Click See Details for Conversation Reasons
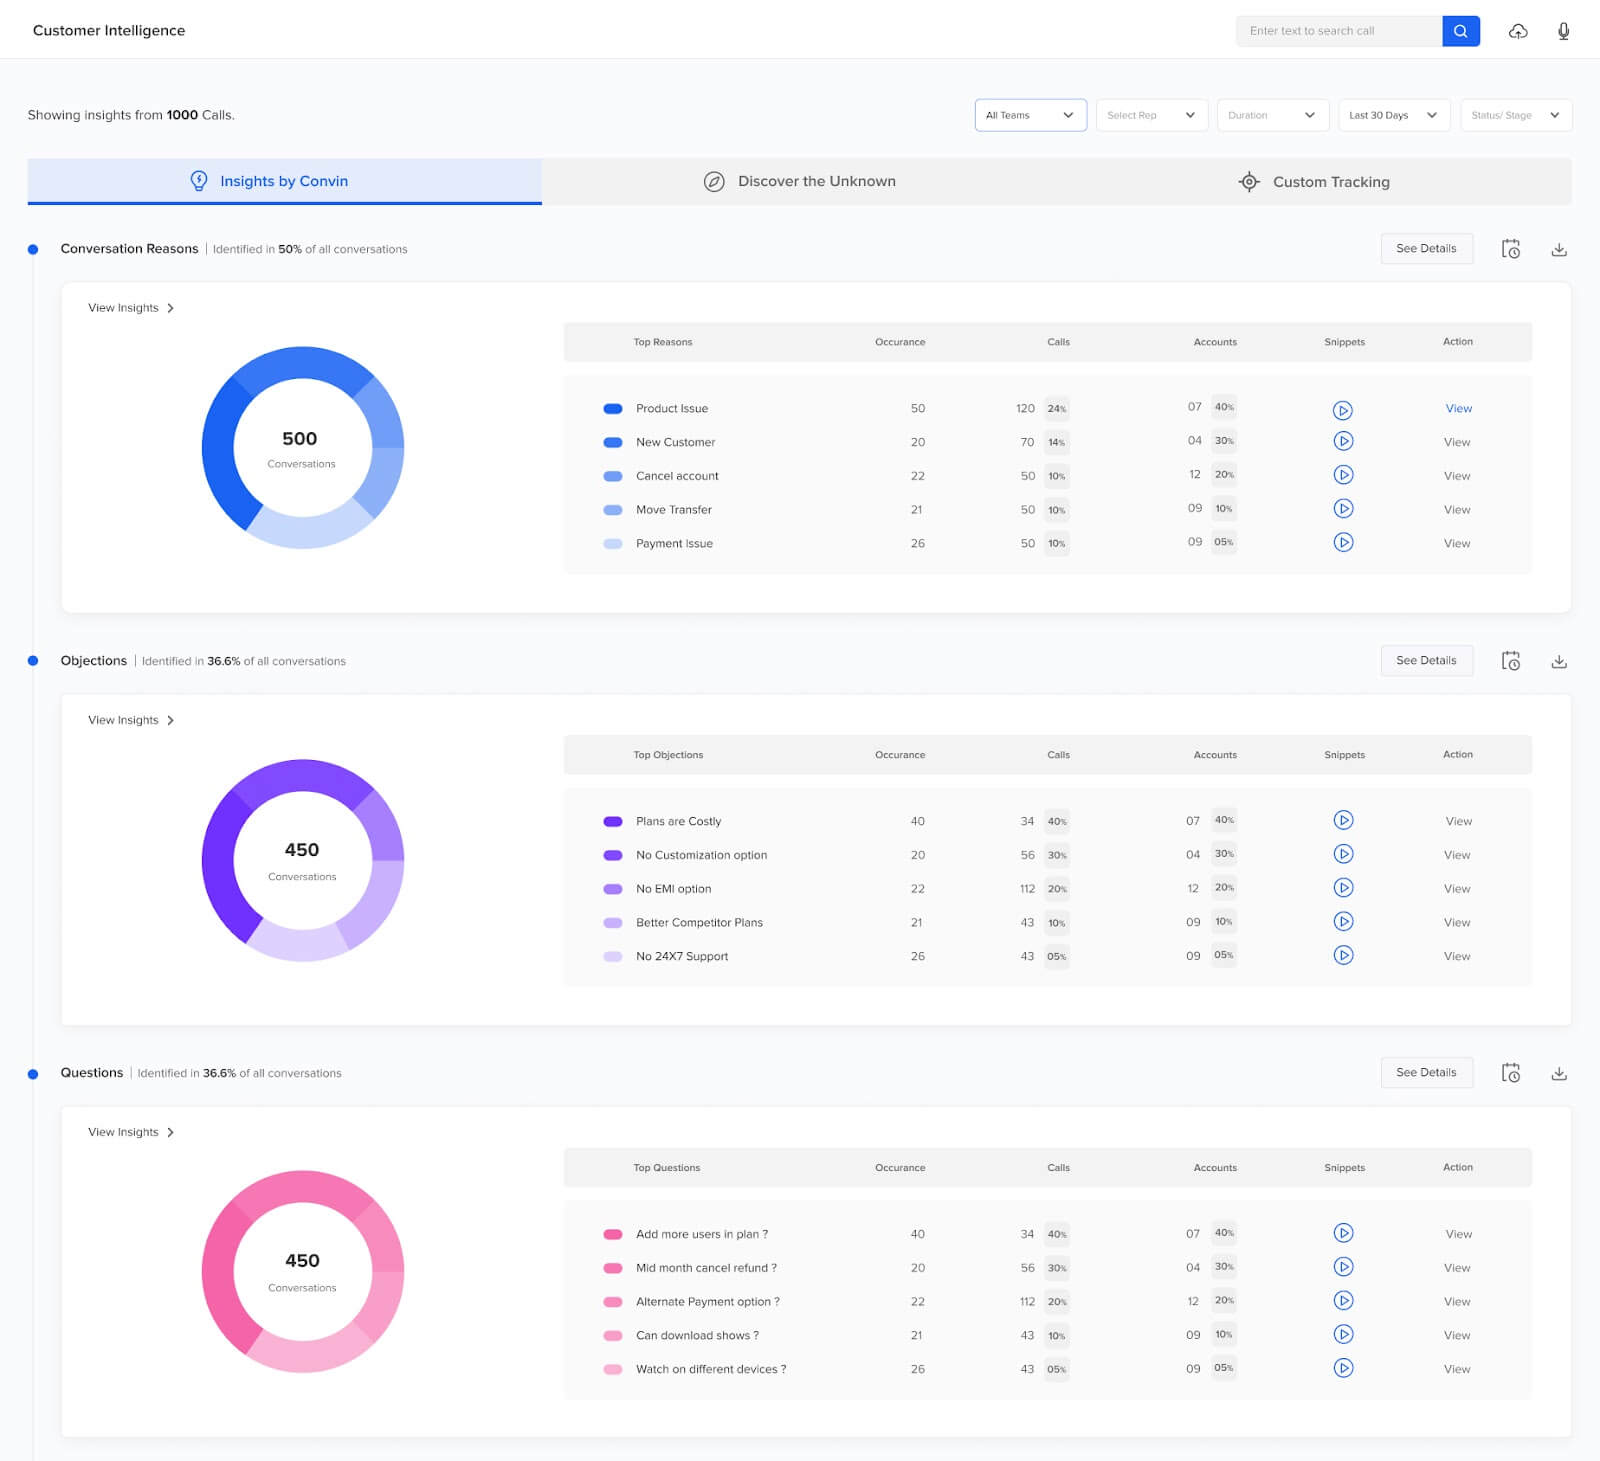1600x1461 pixels. coord(1426,248)
